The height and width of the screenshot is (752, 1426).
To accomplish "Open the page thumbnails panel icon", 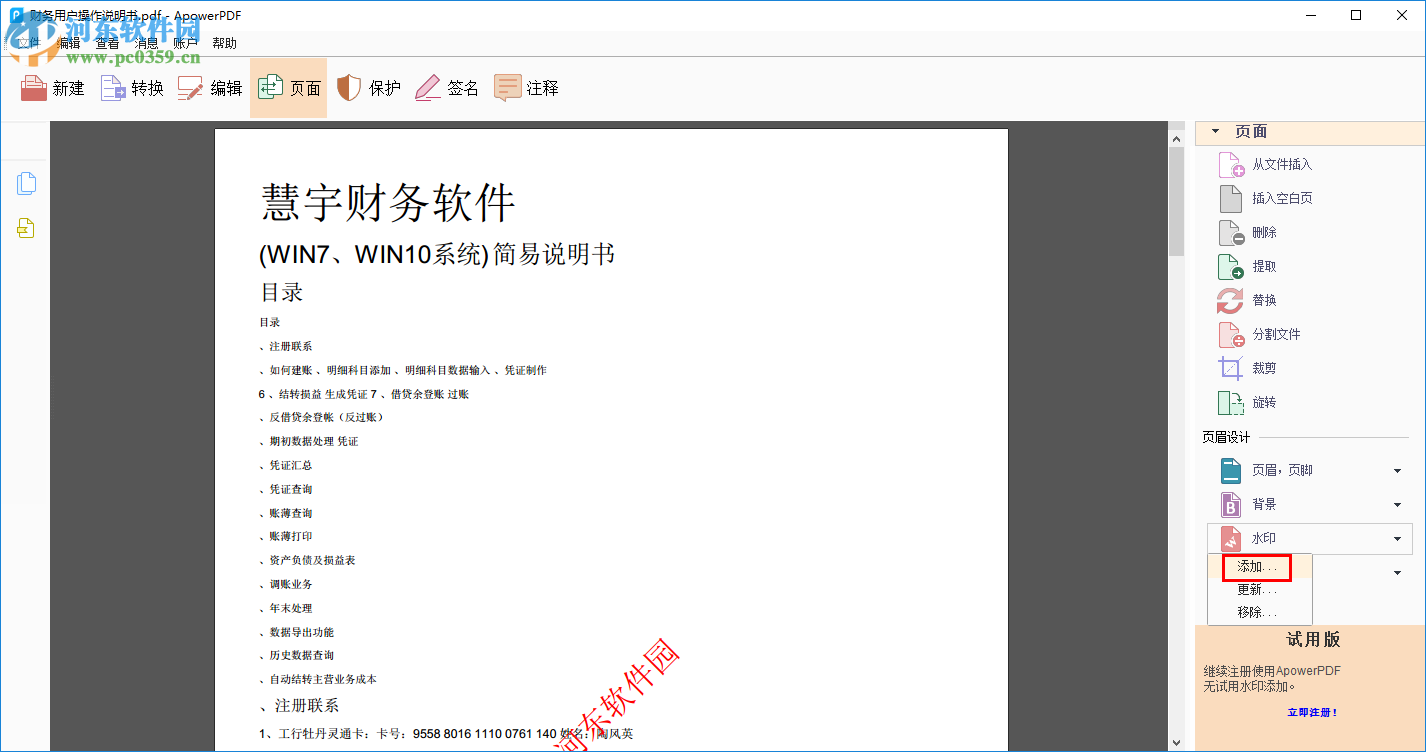I will coord(26,183).
